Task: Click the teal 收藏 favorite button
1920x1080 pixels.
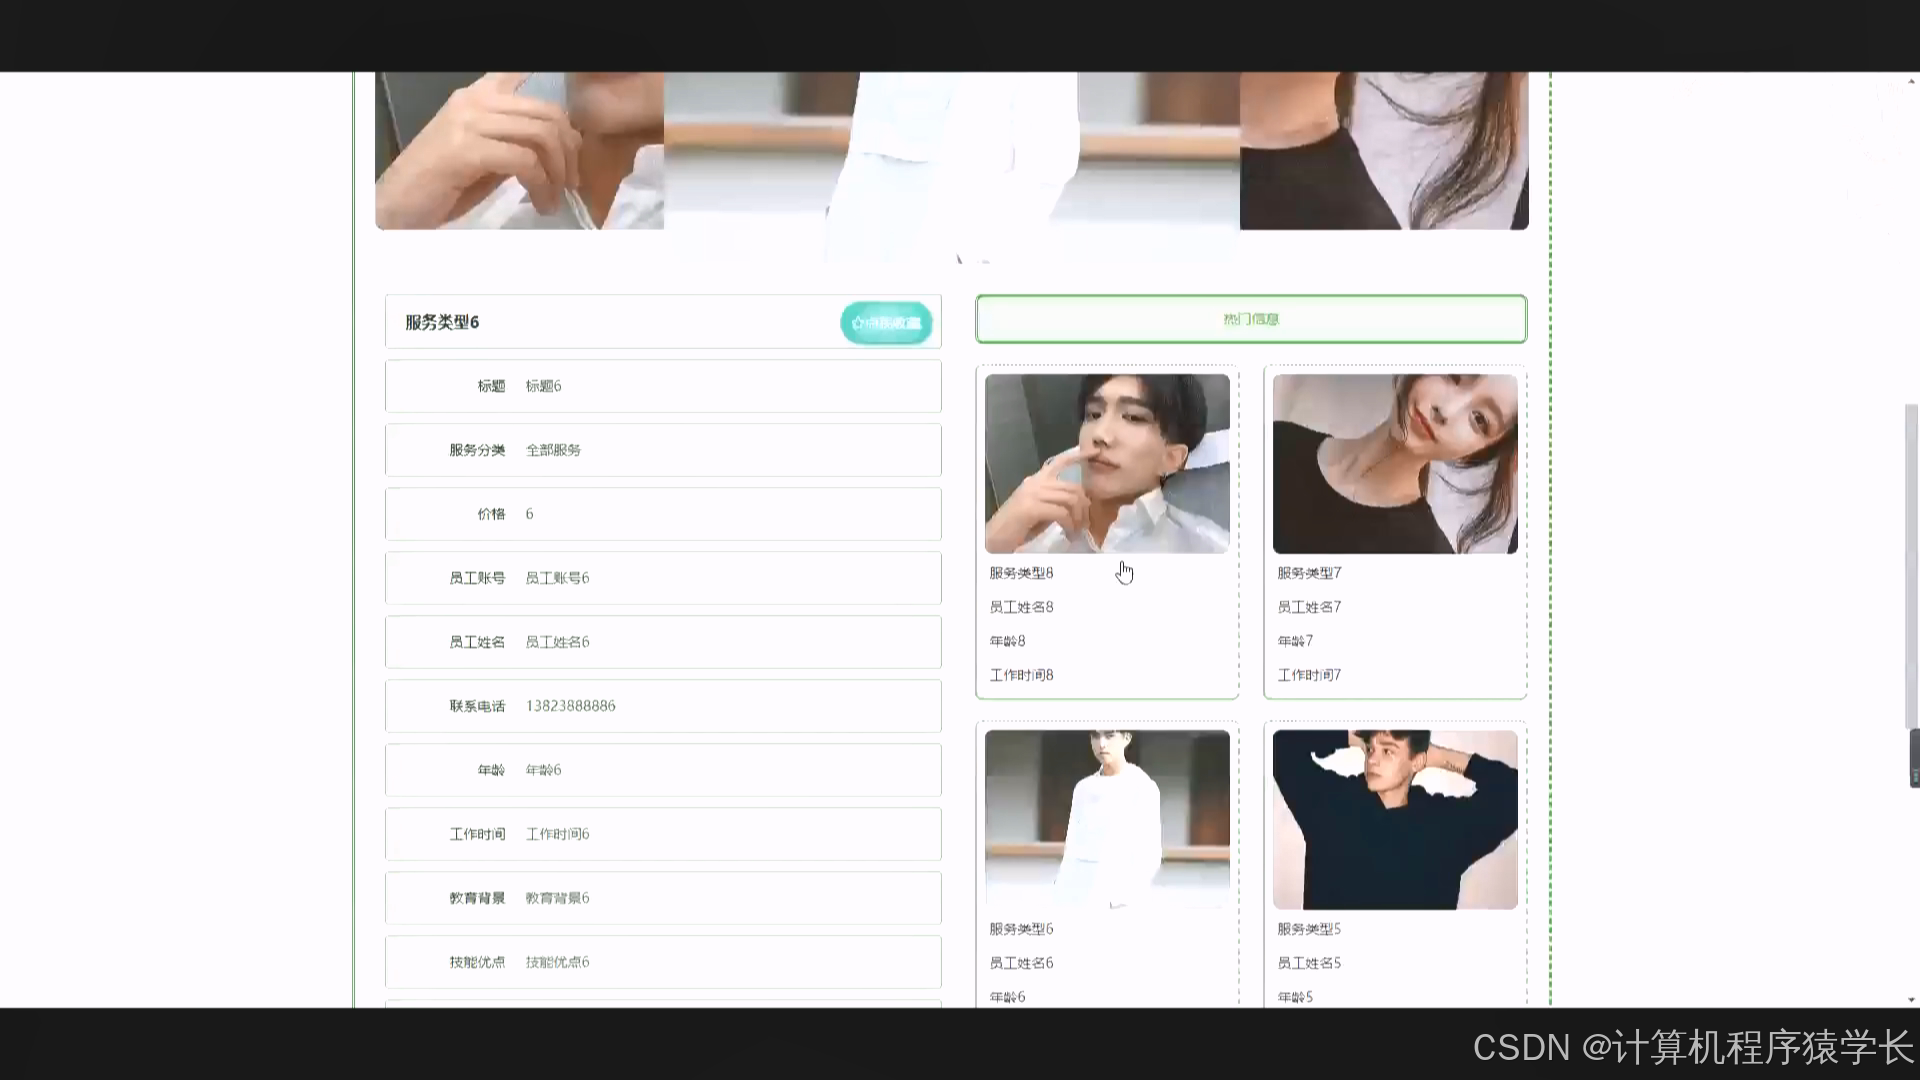Action: pyautogui.click(x=885, y=323)
